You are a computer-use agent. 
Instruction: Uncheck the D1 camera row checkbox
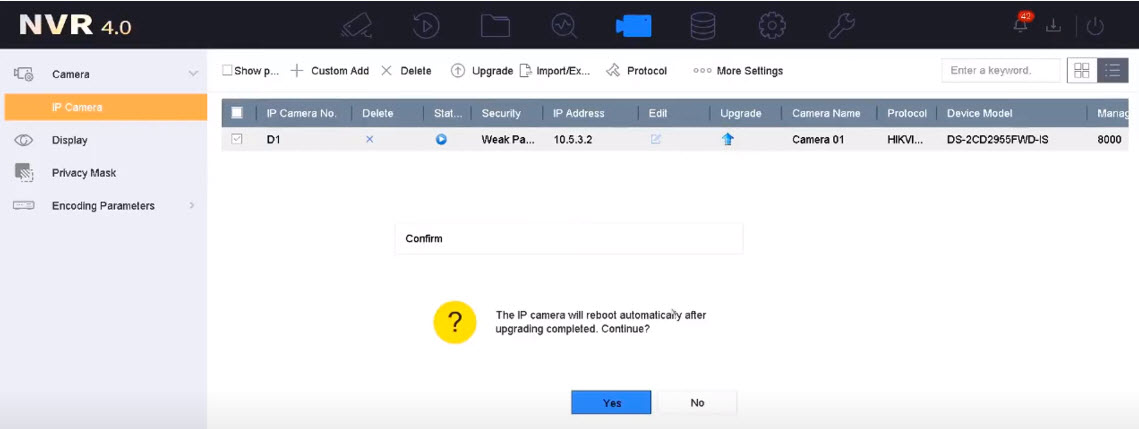tap(237, 140)
